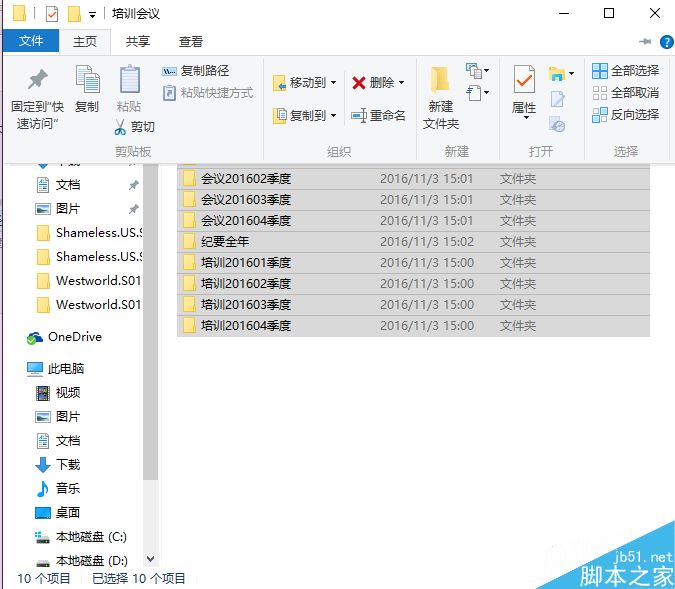675x589 pixels.
Task: Select folder 会议201602季度
Action: pos(413,179)
